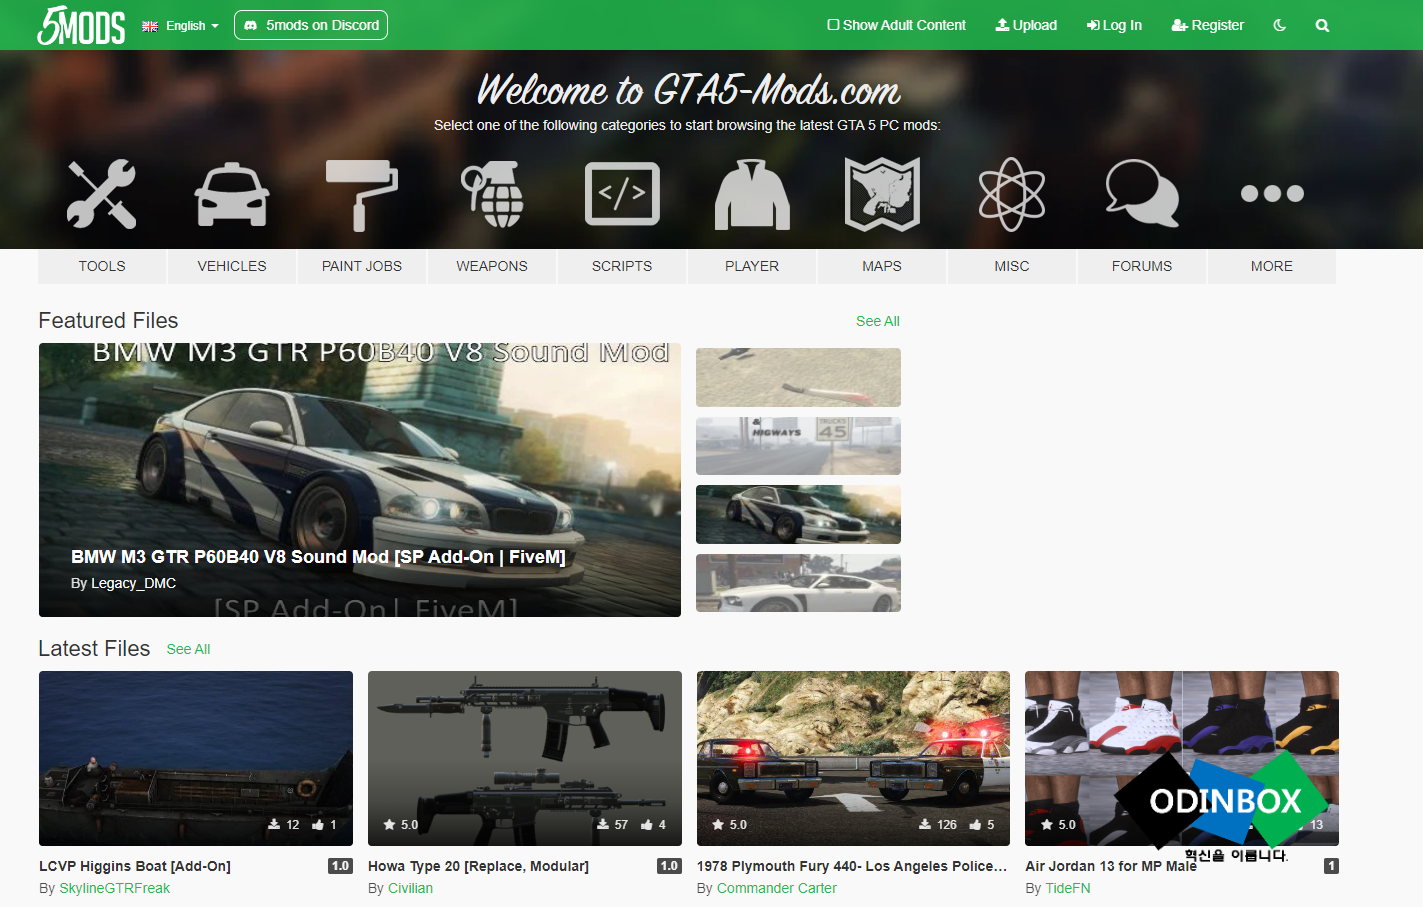The image size is (1423, 907).
Task: Open site search magnifier icon
Action: pyautogui.click(x=1322, y=25)
